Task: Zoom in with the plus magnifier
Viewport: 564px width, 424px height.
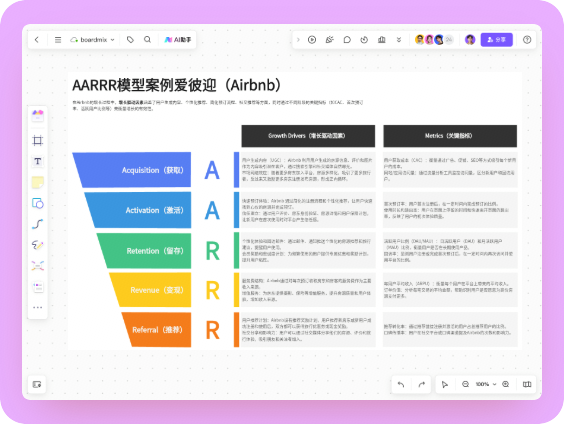Action: 506,384
